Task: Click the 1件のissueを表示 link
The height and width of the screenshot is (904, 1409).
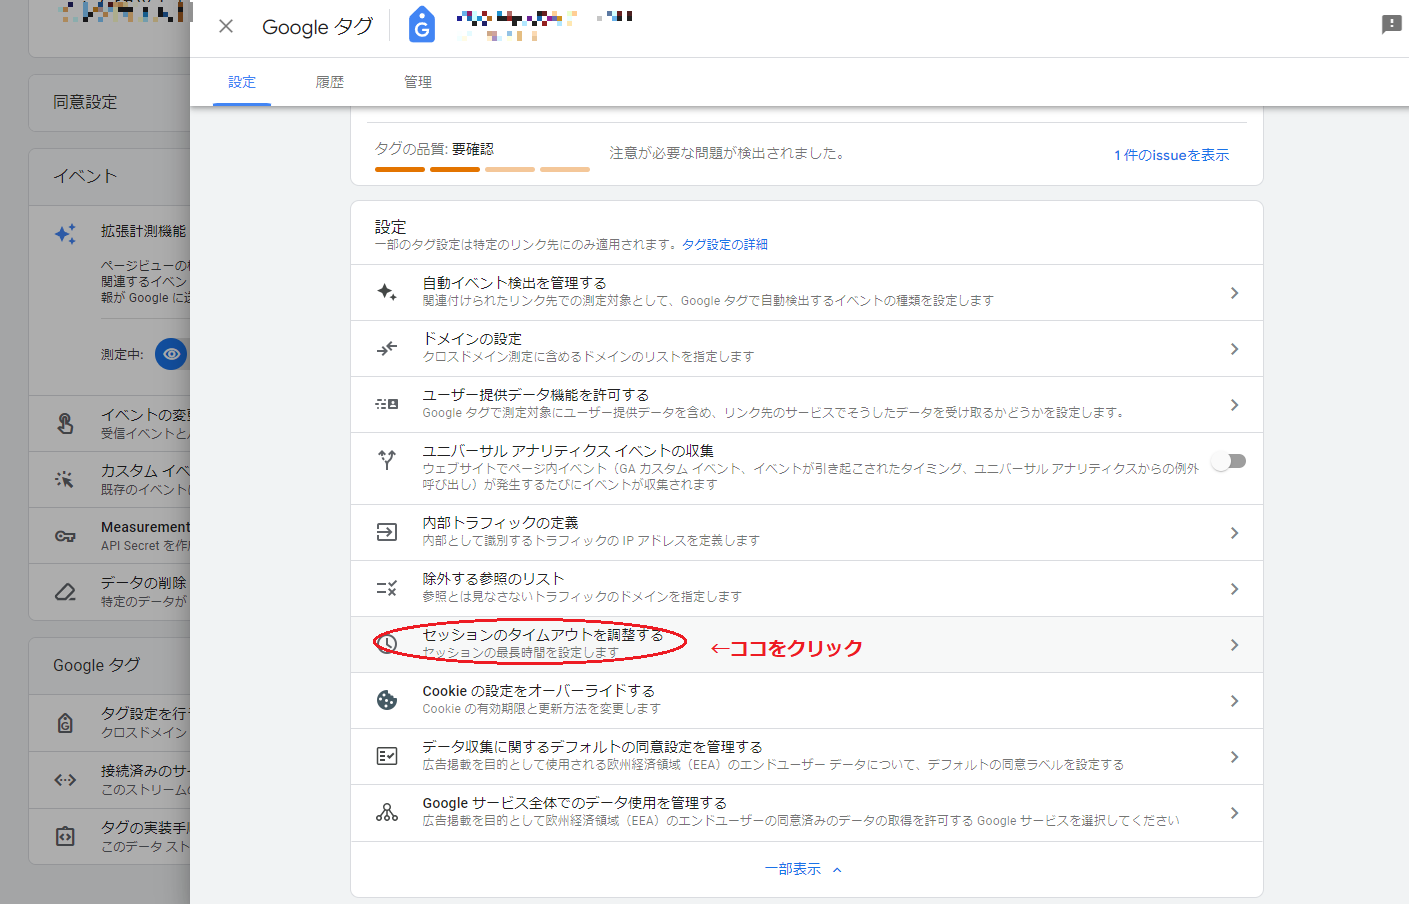Action: point(1171,155)
